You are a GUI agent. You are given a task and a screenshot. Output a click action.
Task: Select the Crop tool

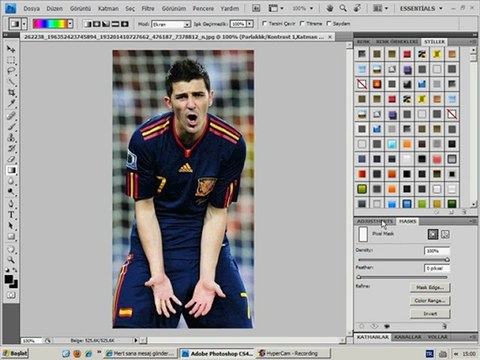point(11,92)
